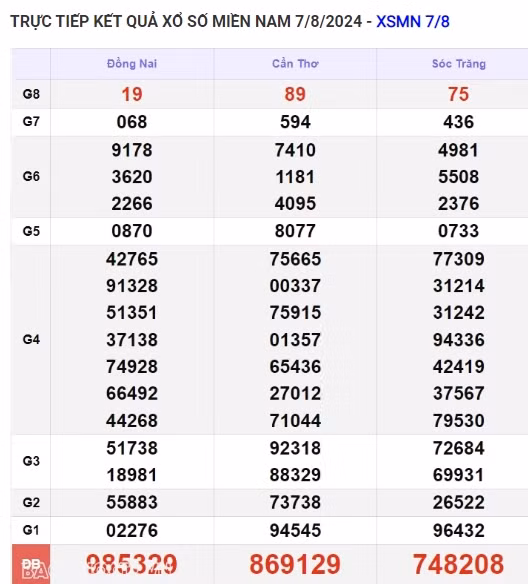The height and width of the screenshot is (584, 528).
Task: Click the page title heading text
Action: point(186,22)
